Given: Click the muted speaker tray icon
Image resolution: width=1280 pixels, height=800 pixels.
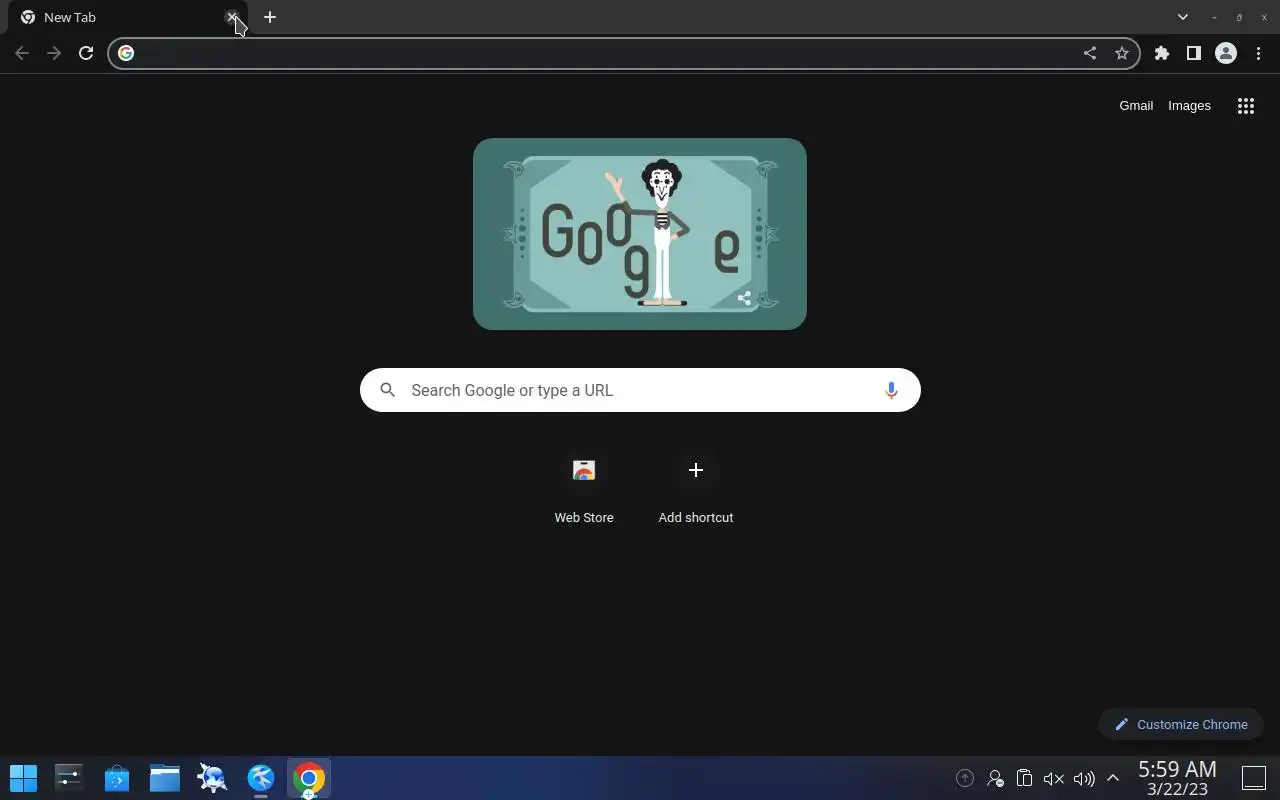Looking at the screenshot, I should 1054,778.
